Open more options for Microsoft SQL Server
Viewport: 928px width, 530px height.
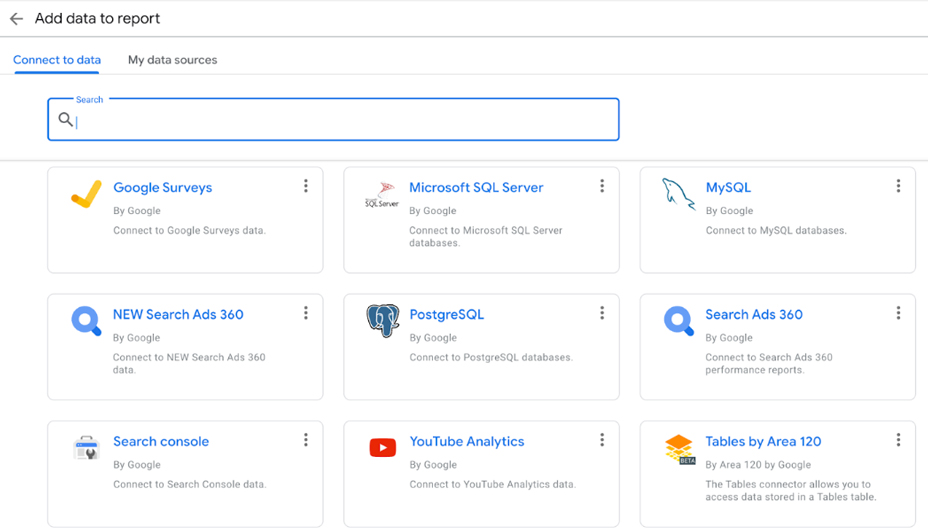click(602, 186)
